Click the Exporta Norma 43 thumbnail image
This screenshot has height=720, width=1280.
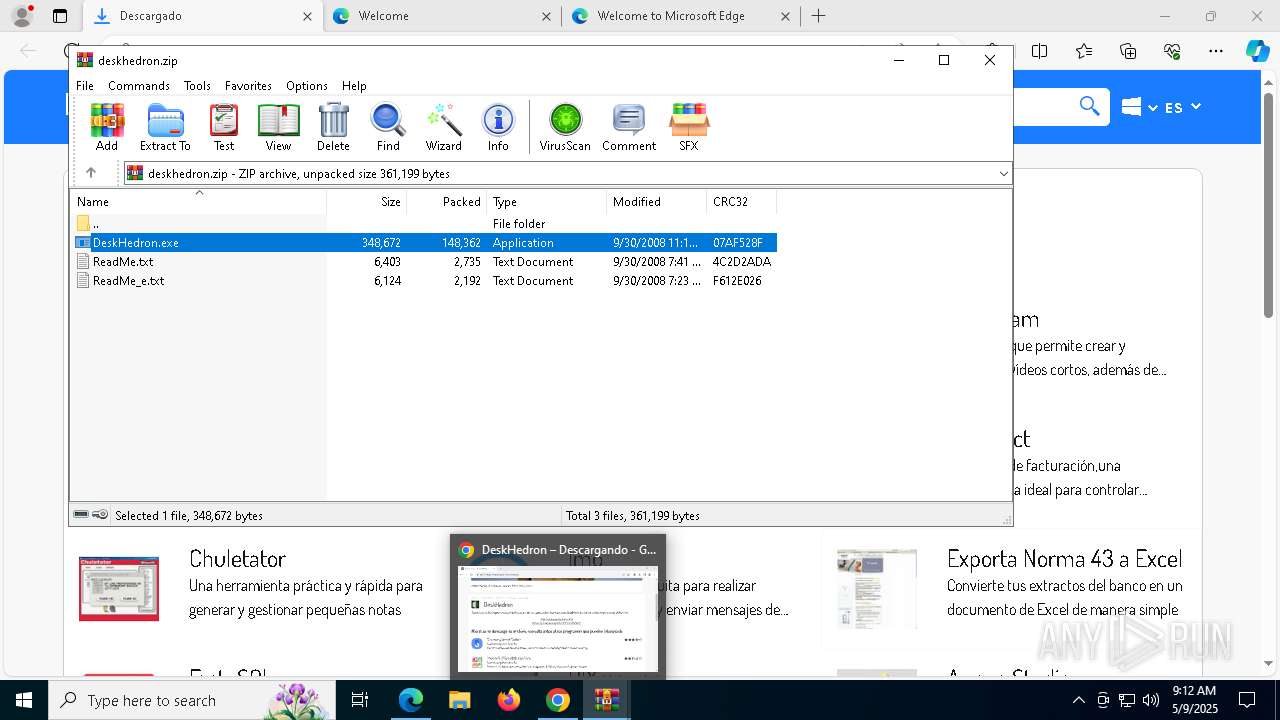point(877,589)
